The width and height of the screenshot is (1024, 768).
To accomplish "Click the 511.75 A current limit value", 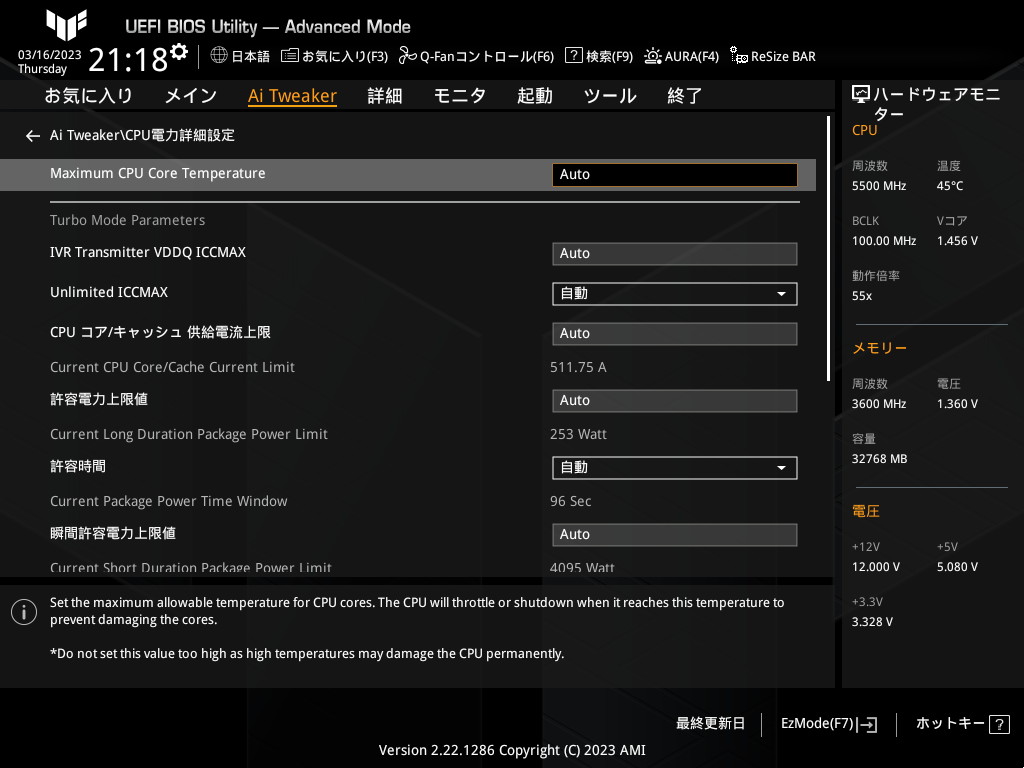I will click(578, 368).
